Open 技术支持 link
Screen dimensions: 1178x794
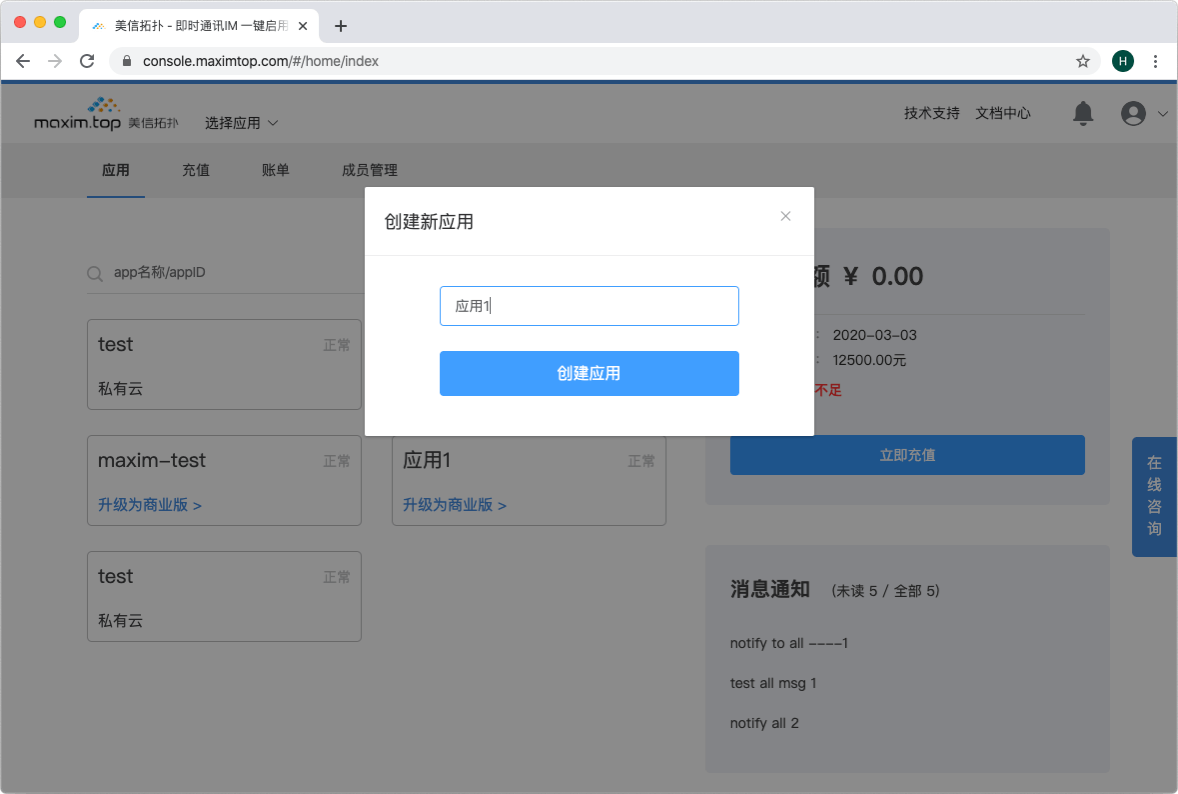coord(932,113)
